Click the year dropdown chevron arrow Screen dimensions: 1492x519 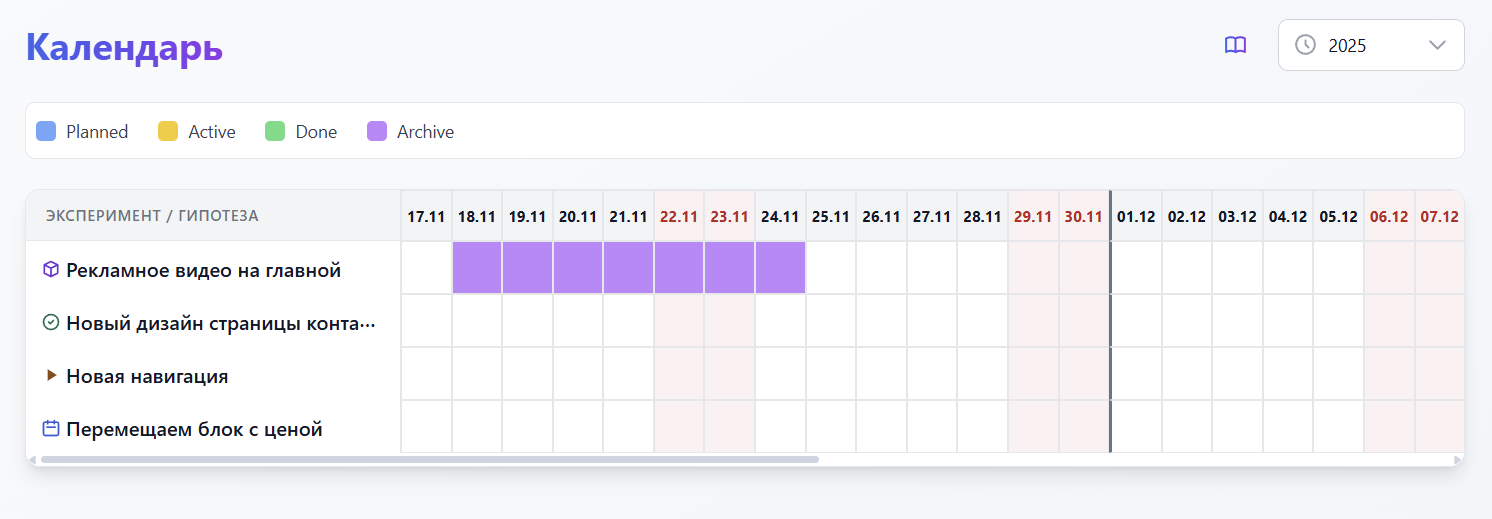tap(1438, 45)
